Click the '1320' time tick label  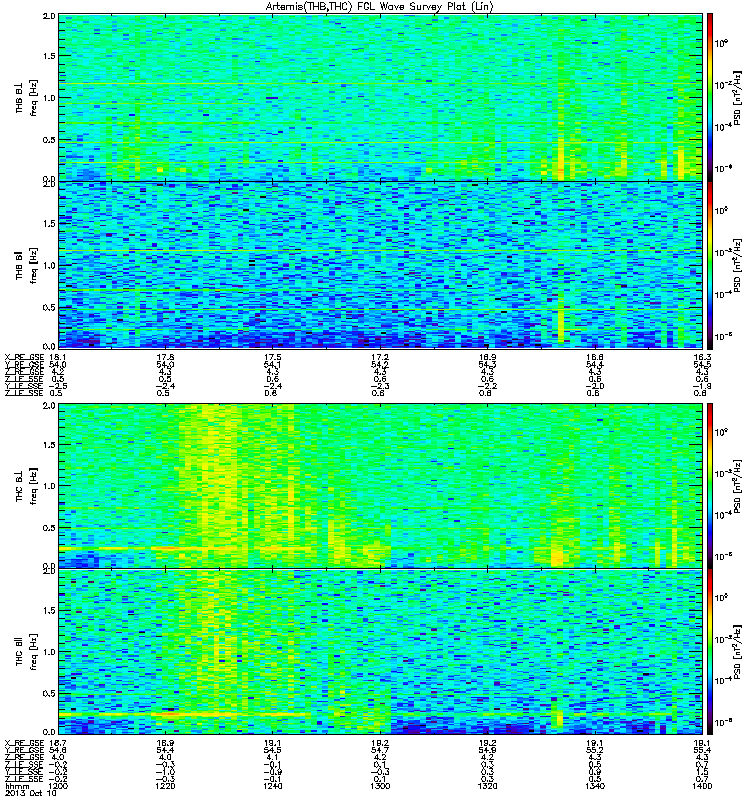click(x=487, y=786)
